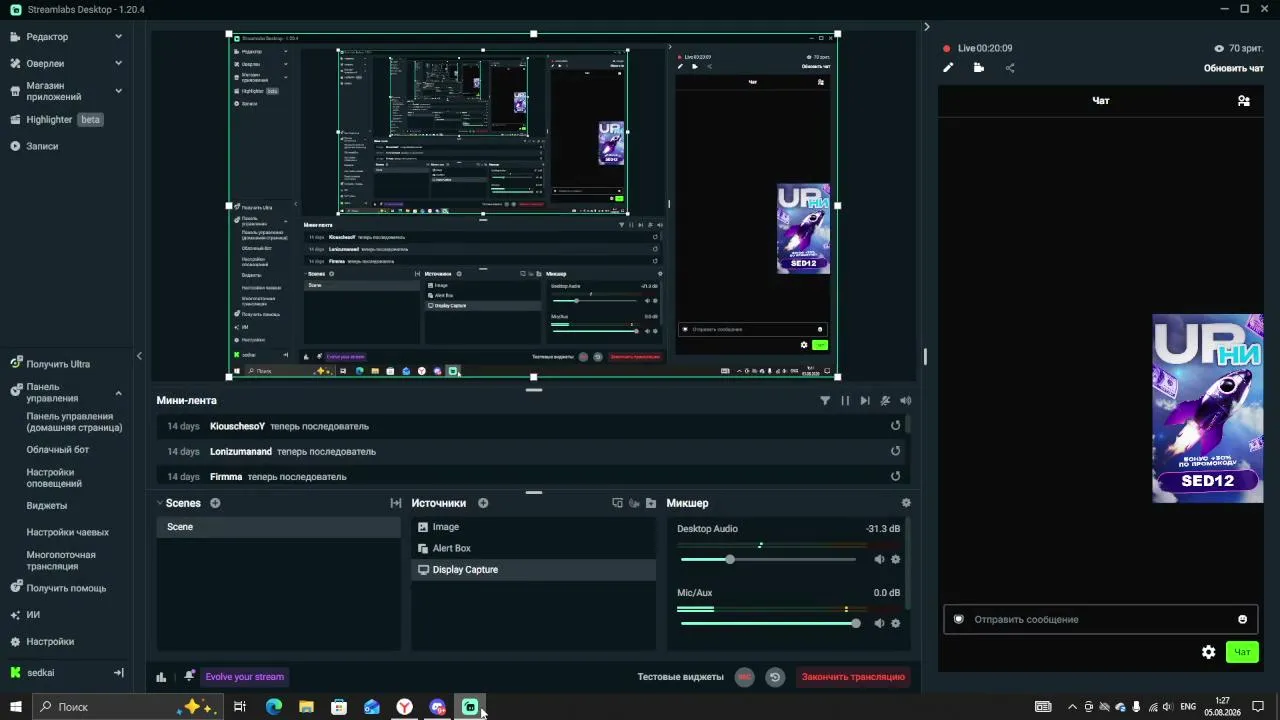Open Windows Start menu
The height and width of the screenshot is (720, 1280).
[16, 707]
